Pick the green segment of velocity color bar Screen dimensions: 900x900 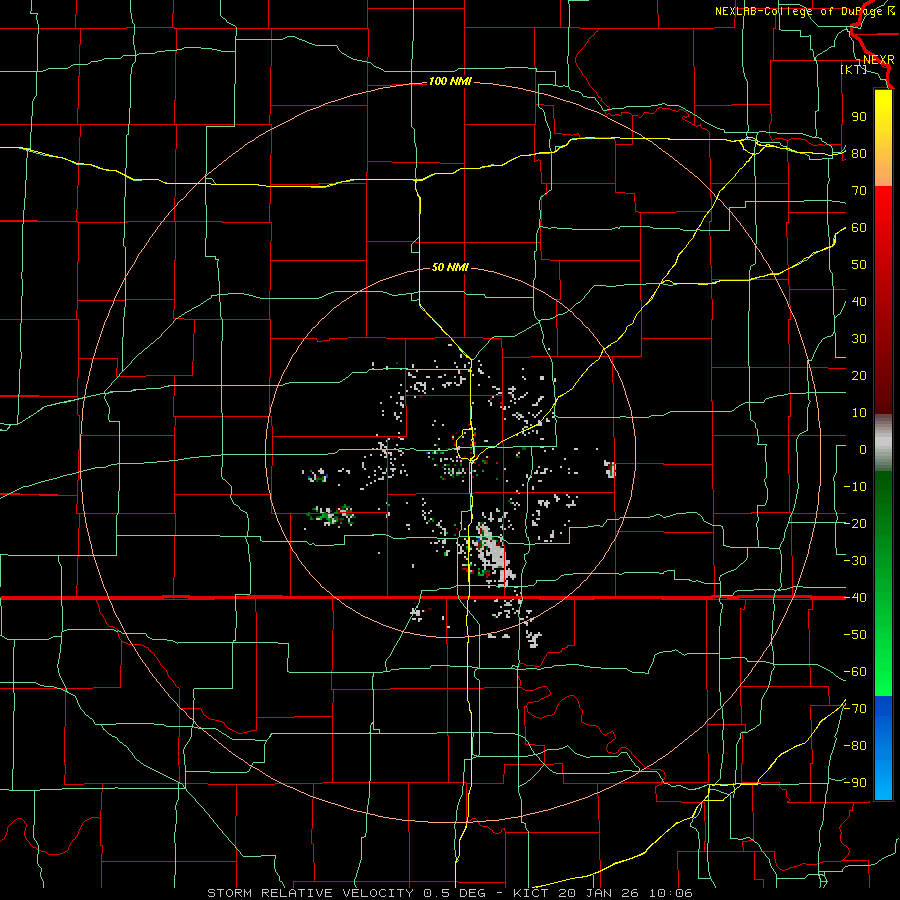(x=883, y=583)
